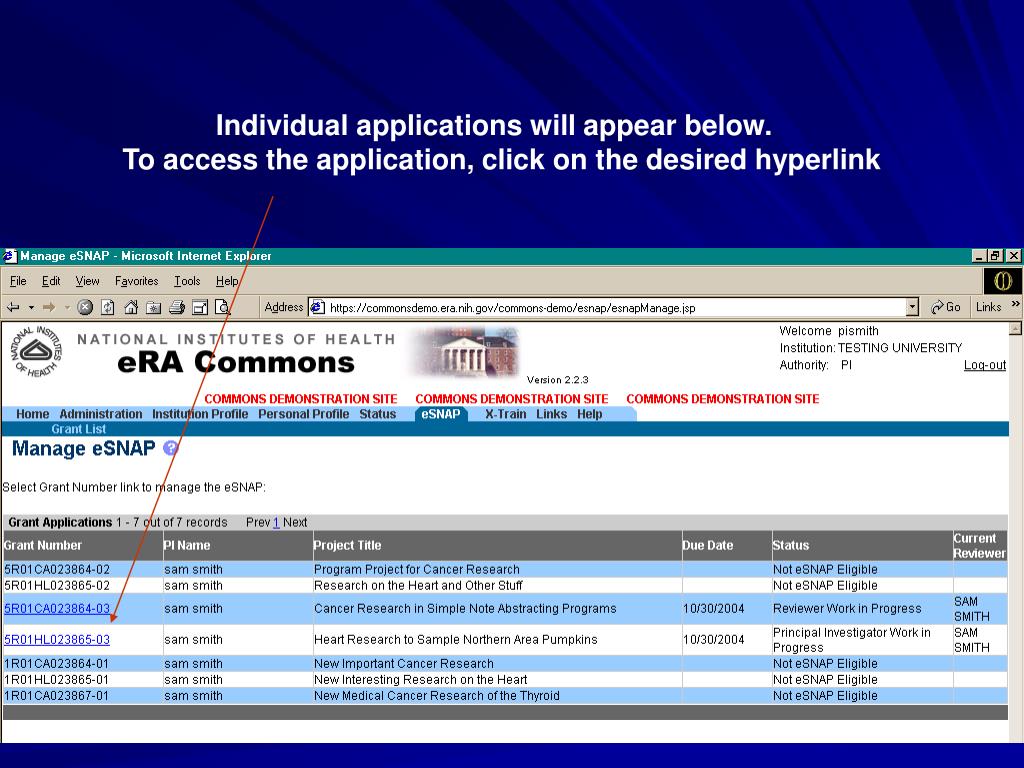The width and height of the screenshot is (1024, 768).
Task: Open the Back button history dropdown arrow
Action: [x=31, y=307]
